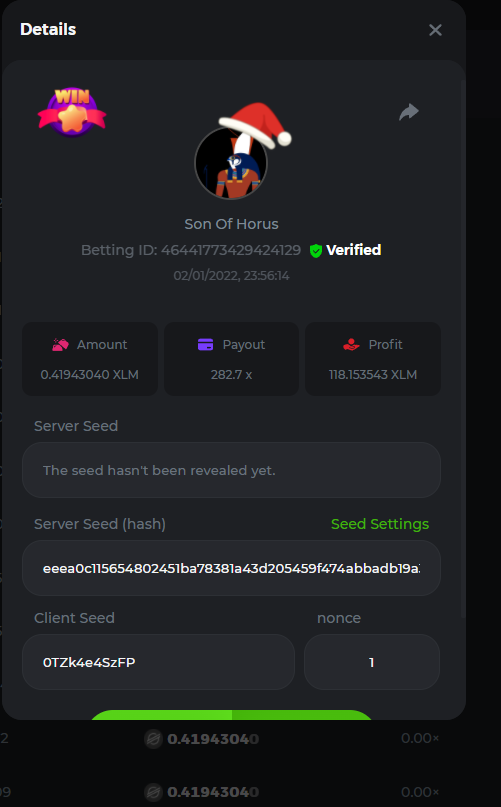Click the nonce value field
This screenshot has width=501, height=807.
tap(372, 662)
